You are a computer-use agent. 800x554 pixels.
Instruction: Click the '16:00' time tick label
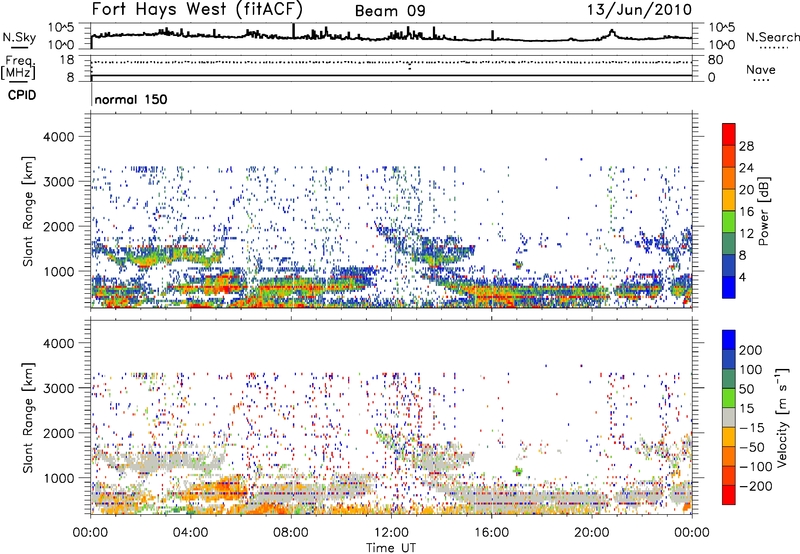point(492,533)
